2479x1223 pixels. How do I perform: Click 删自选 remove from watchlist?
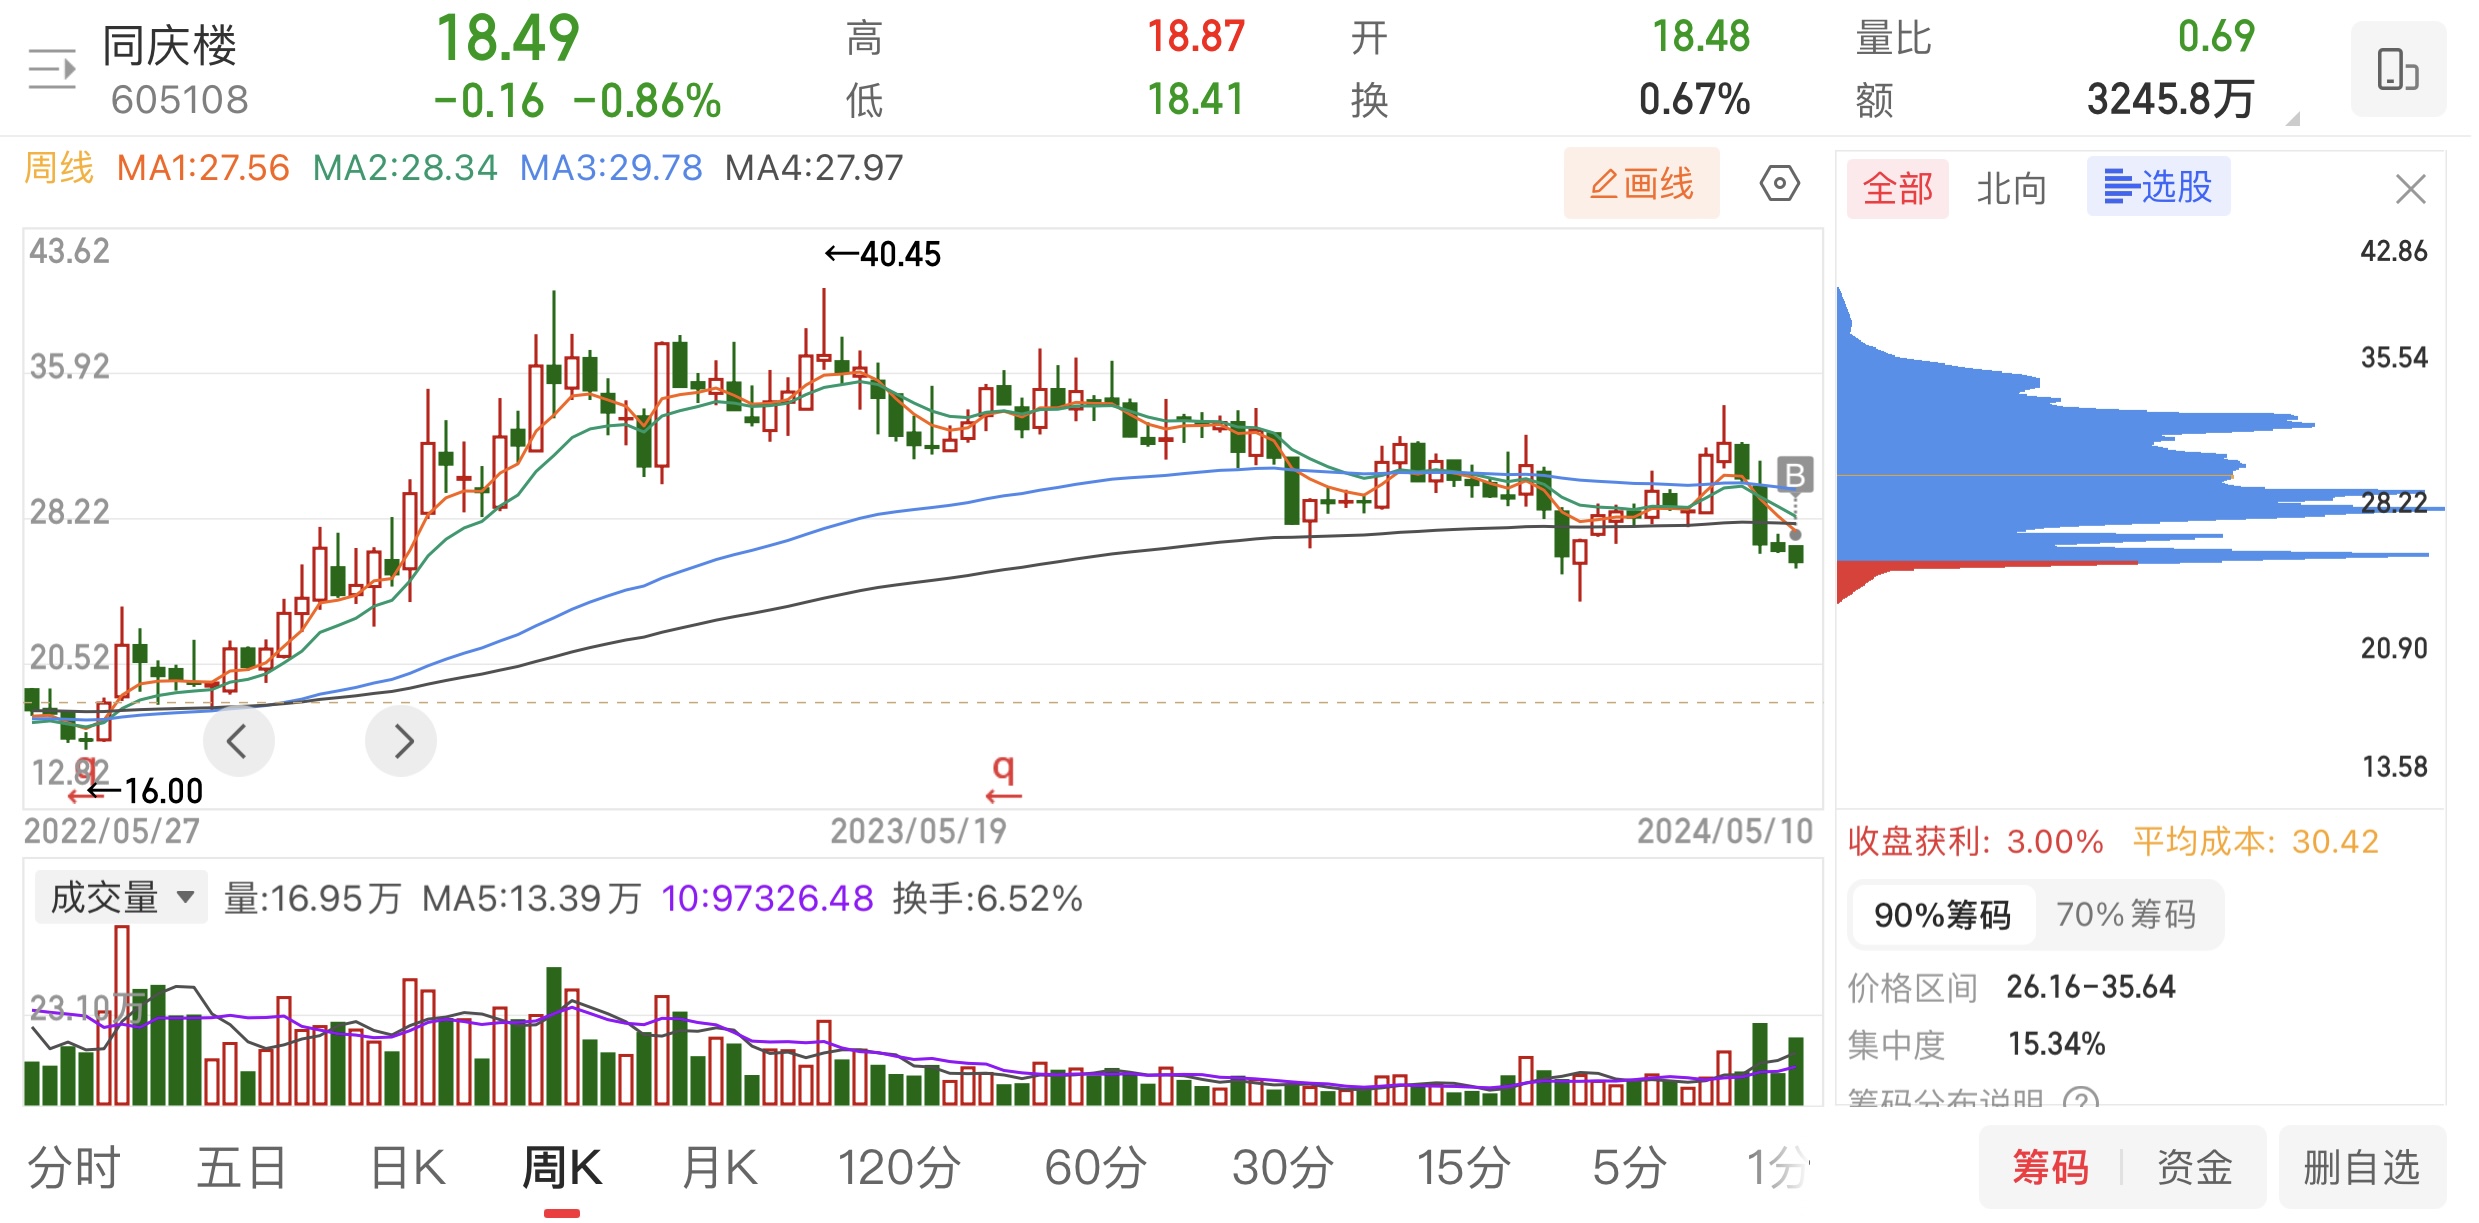(2361, 1168)
